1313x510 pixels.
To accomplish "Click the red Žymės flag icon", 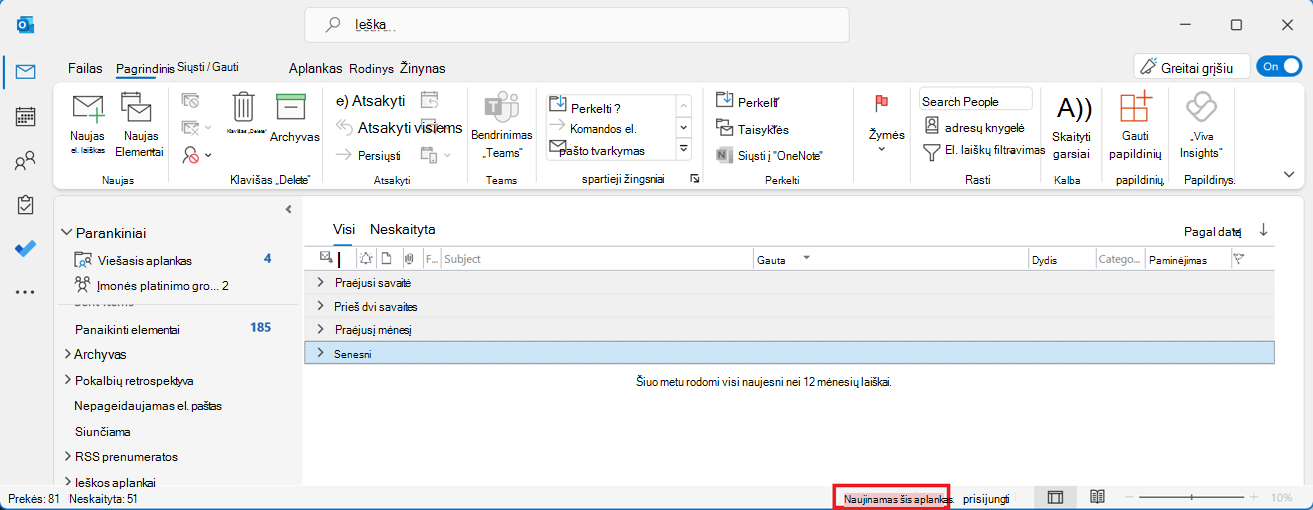I will [881, 102].
